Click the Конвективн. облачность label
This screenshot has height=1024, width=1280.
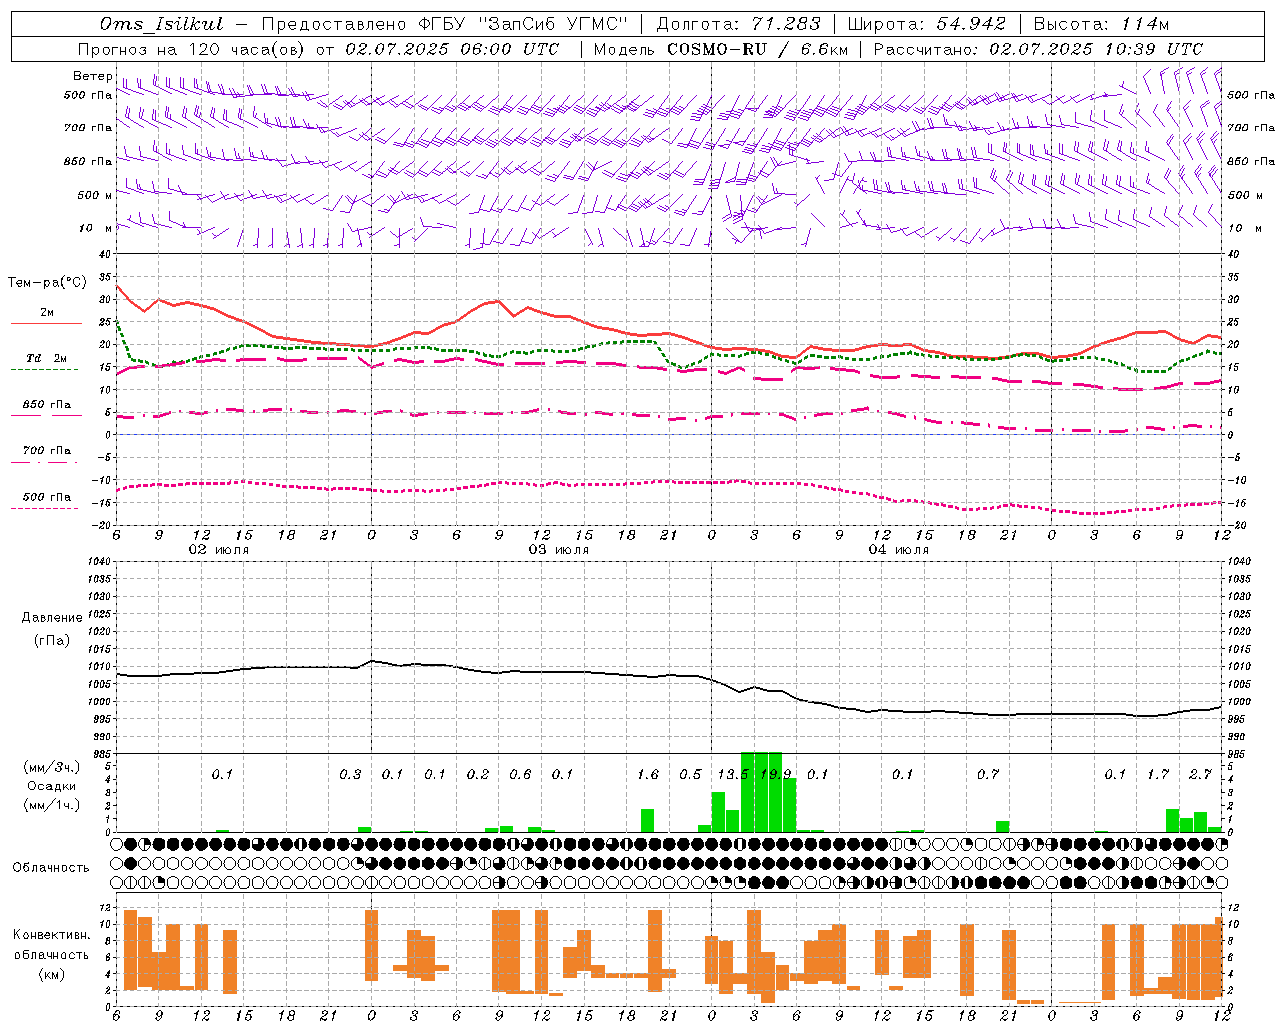[51, 945]
